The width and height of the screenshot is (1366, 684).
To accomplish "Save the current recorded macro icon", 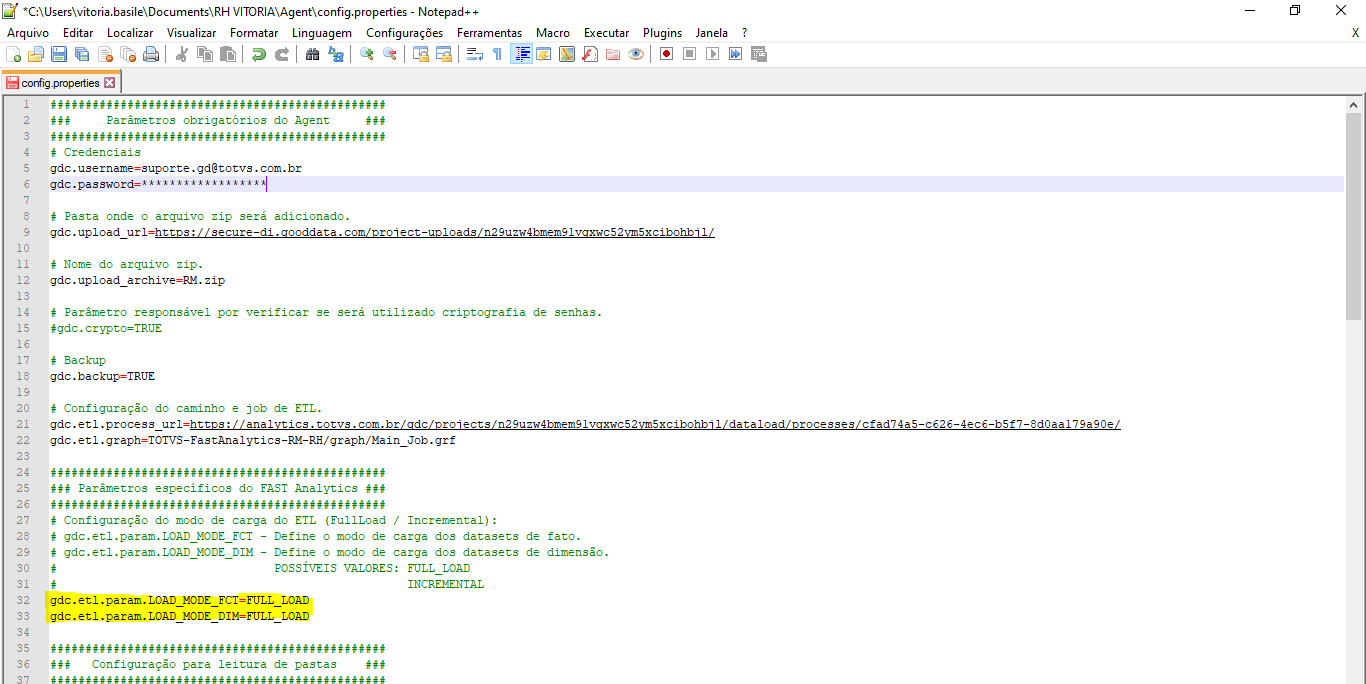I will pos(758,54).
